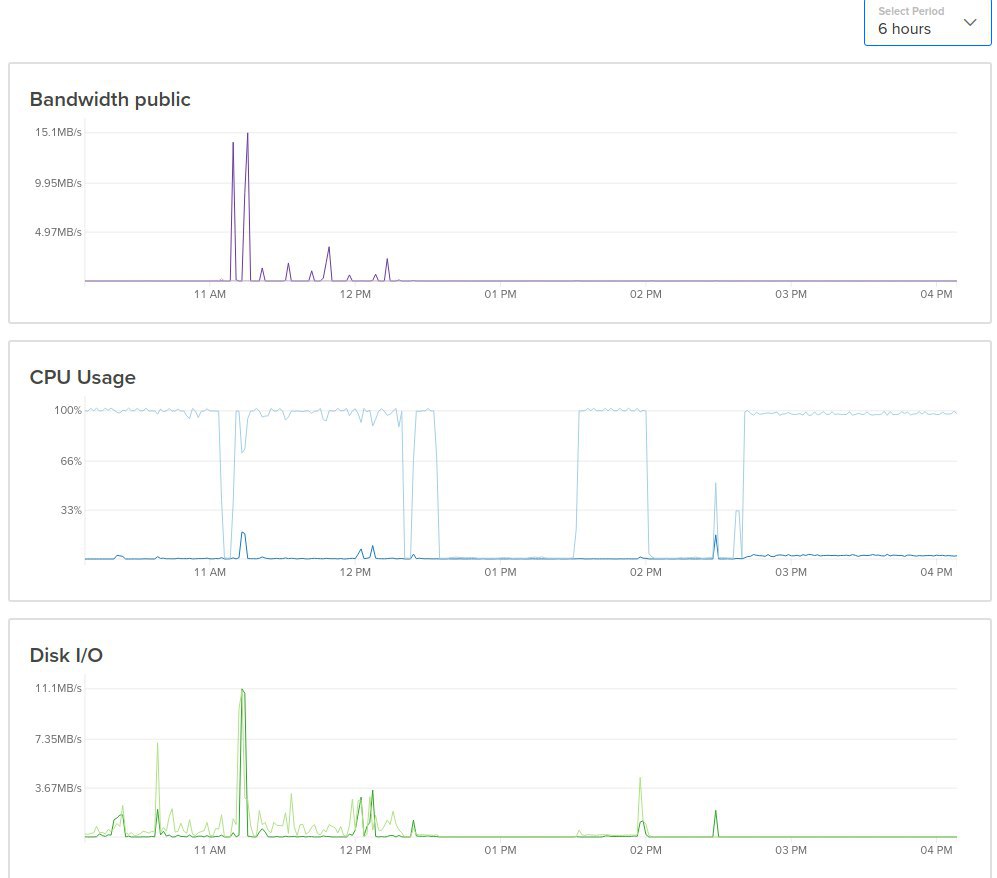The width and height of the screenshot is (997, 878).
Task: Click the 04 PM tick in Bandwidth chart
Action: click(937, 294)
